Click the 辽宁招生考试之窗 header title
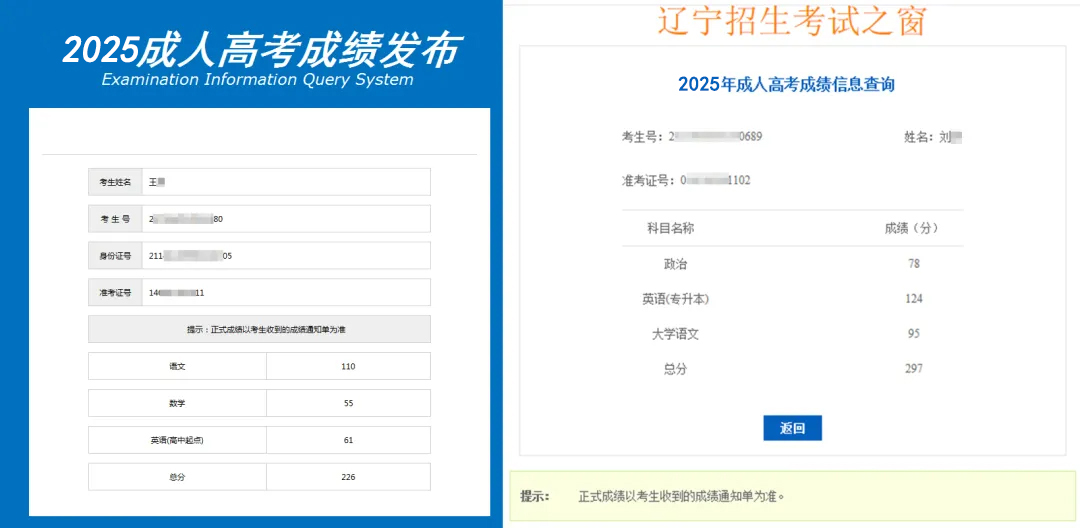 (x=791, y=20)
